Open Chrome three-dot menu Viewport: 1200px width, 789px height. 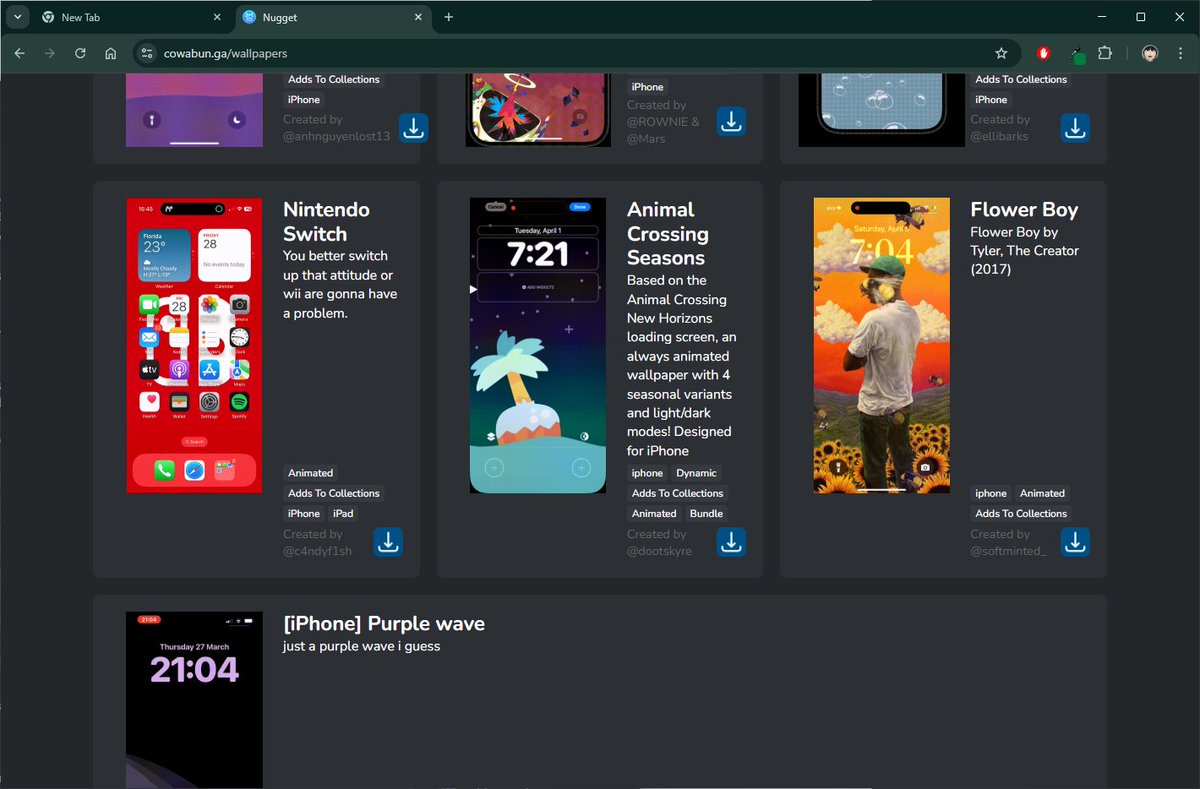(x=1181, y=53)
